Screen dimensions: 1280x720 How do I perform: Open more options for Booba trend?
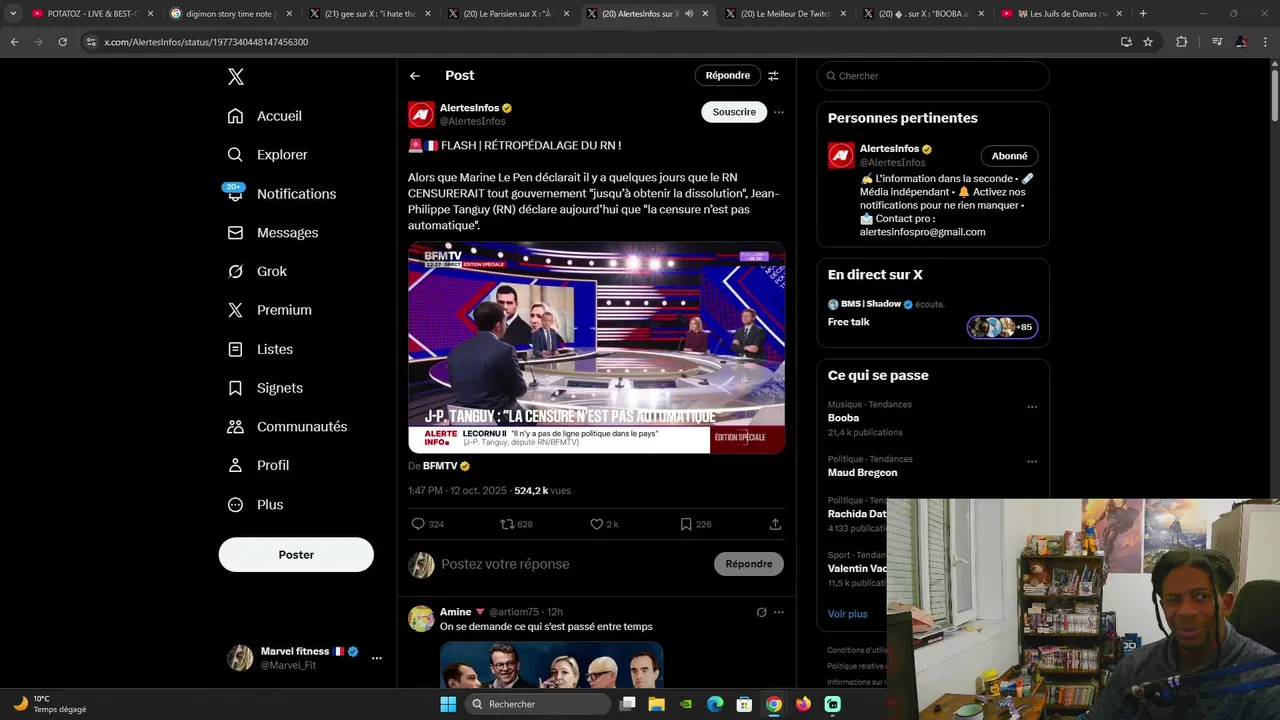1032,407
